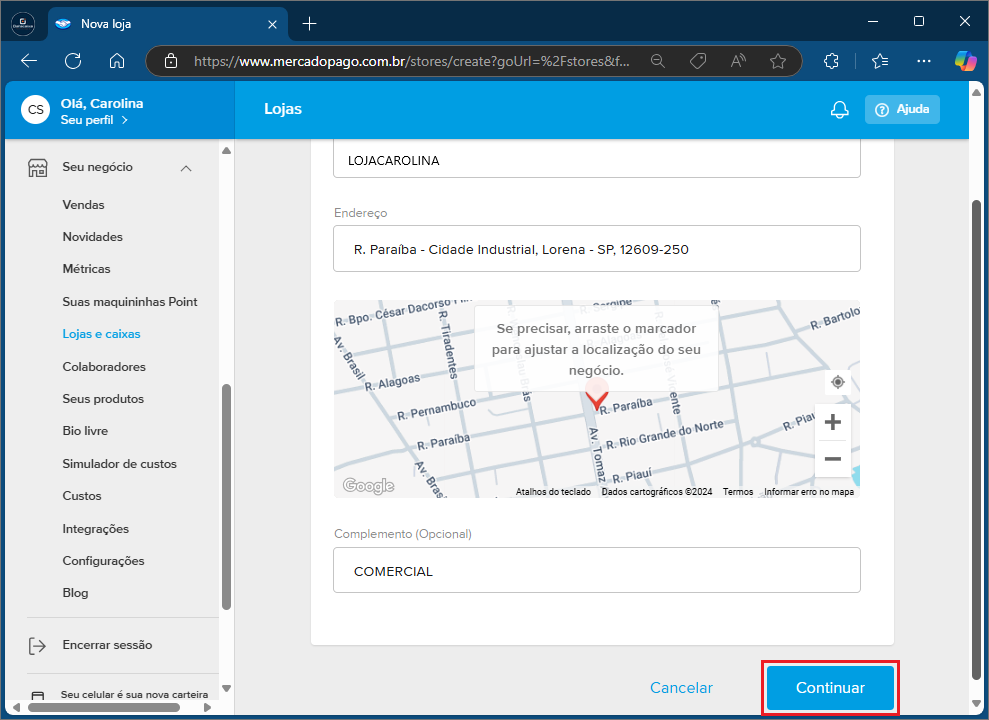Click the Complemento input field
Image resolution: width=989 pixels, height=720 pixels.
pos(596,570)
